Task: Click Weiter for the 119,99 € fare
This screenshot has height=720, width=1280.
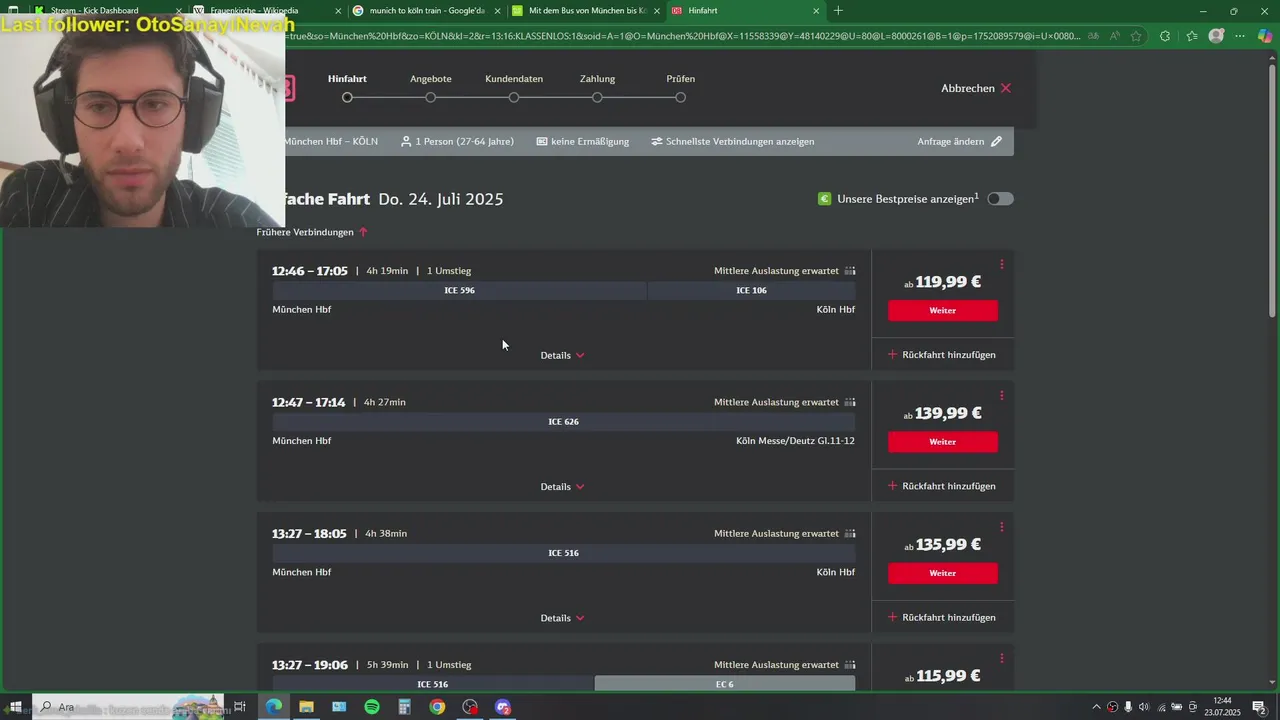Action: (943, 311)
